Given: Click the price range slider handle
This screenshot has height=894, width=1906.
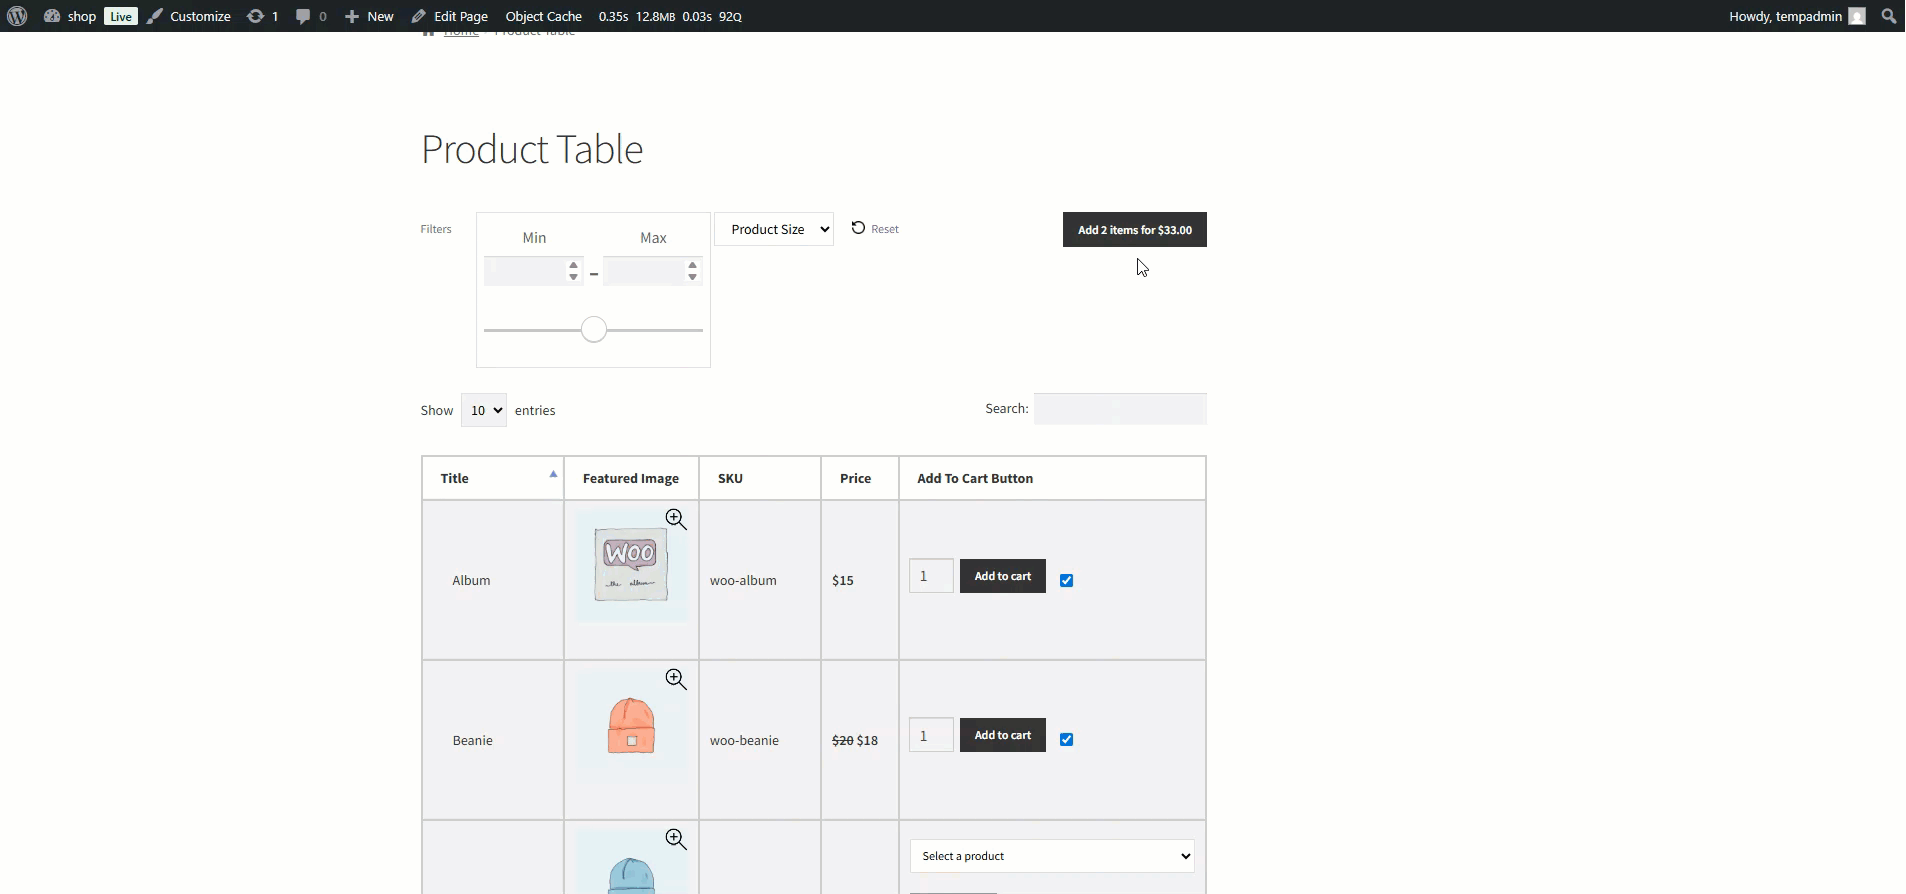Looking at the screenshot, I should [x=594, y=329].
